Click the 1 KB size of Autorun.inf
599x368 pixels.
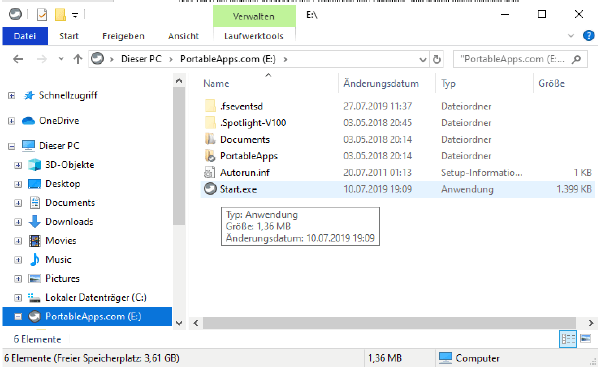click(583, 173)
